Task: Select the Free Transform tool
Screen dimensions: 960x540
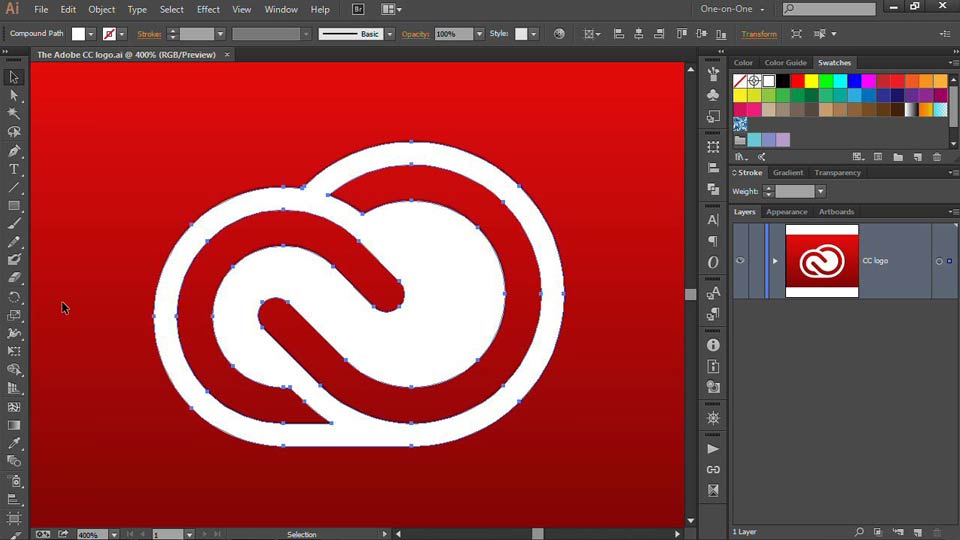Action: (x=13, y=352)
